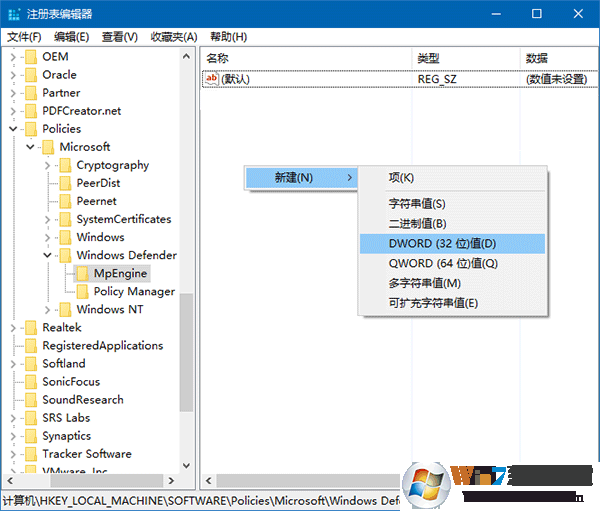Click the Peernet folder icon
Viewport: 600px width, 511px height.
point(65,201)
